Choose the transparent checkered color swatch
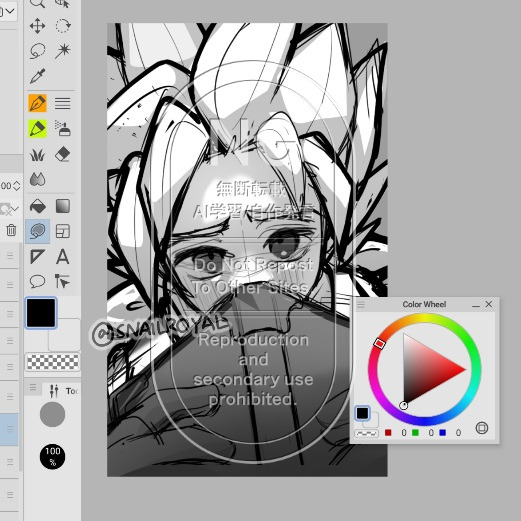 (x=53, y=362)
